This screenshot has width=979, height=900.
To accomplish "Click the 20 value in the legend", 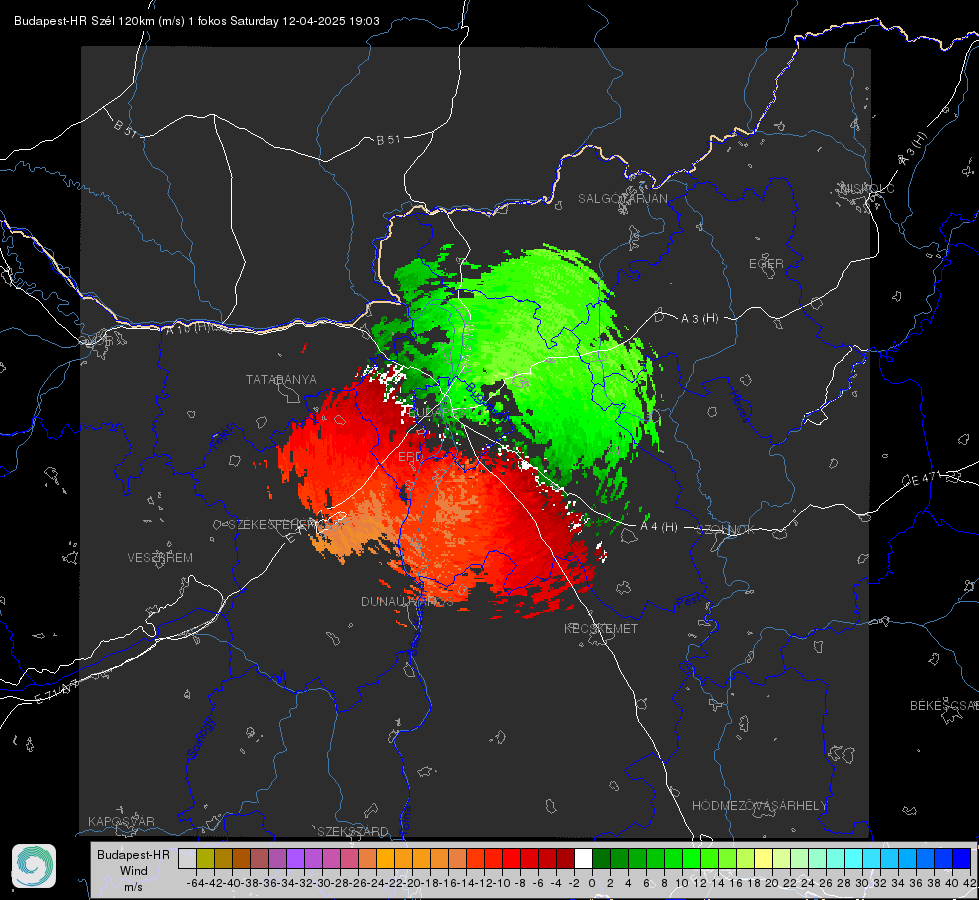I will (772, 883).
